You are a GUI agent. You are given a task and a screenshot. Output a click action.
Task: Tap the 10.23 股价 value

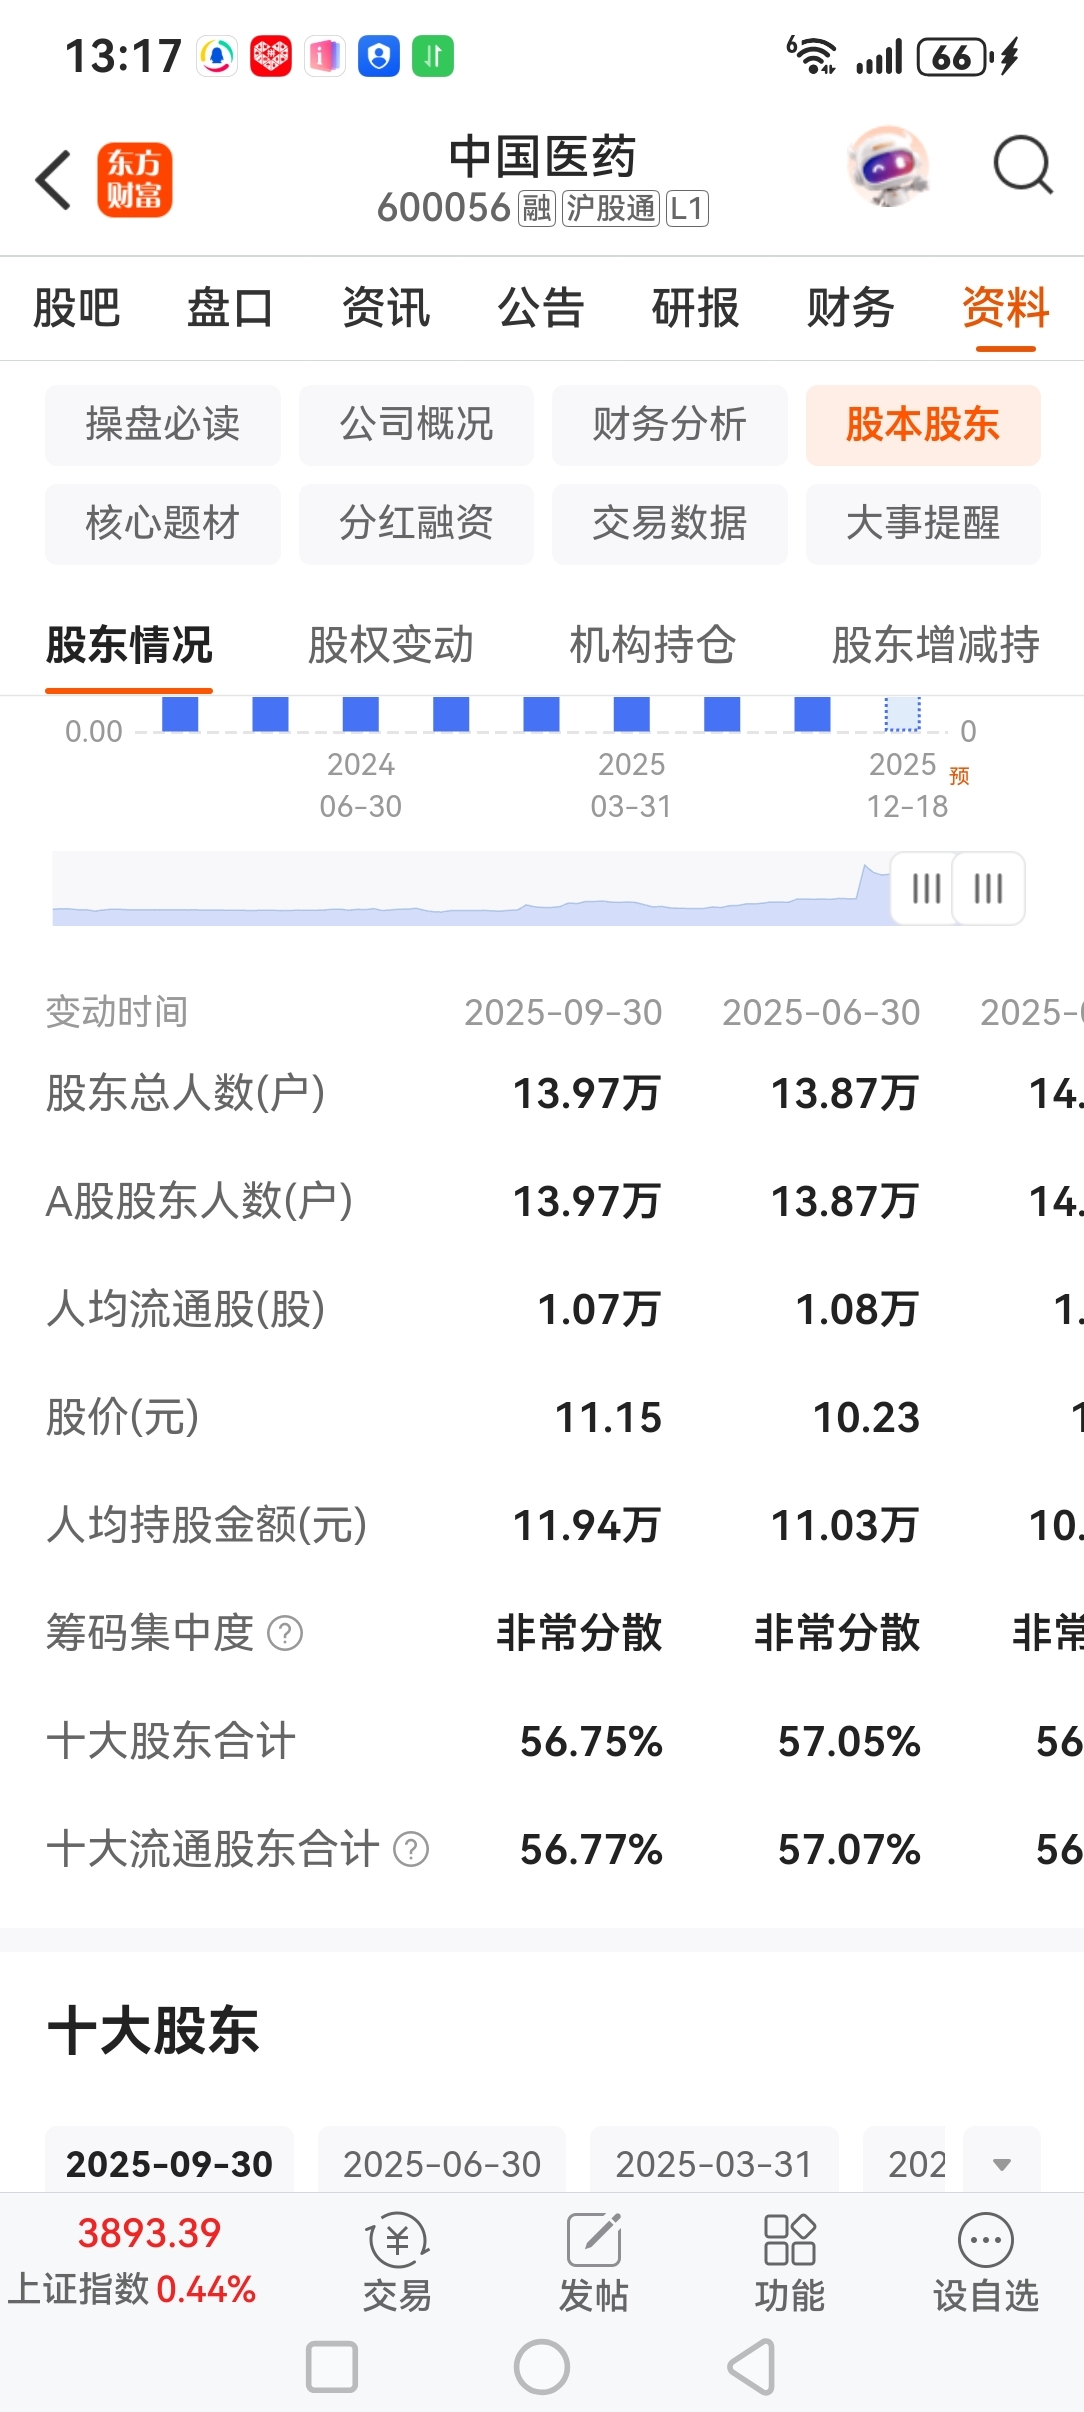click(x=866, y=1417)
